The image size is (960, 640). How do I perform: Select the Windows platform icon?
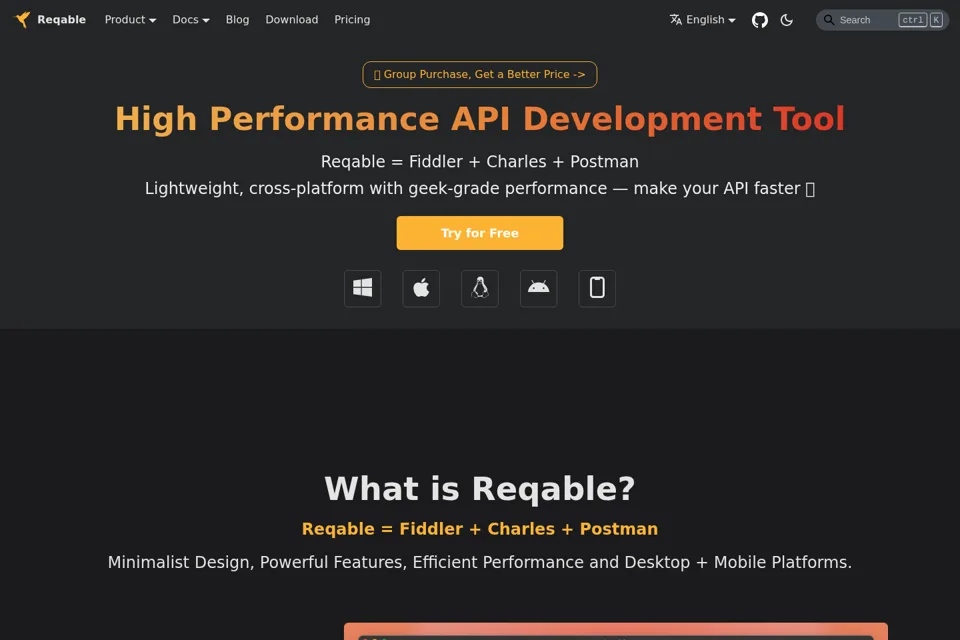coord(362,288)
